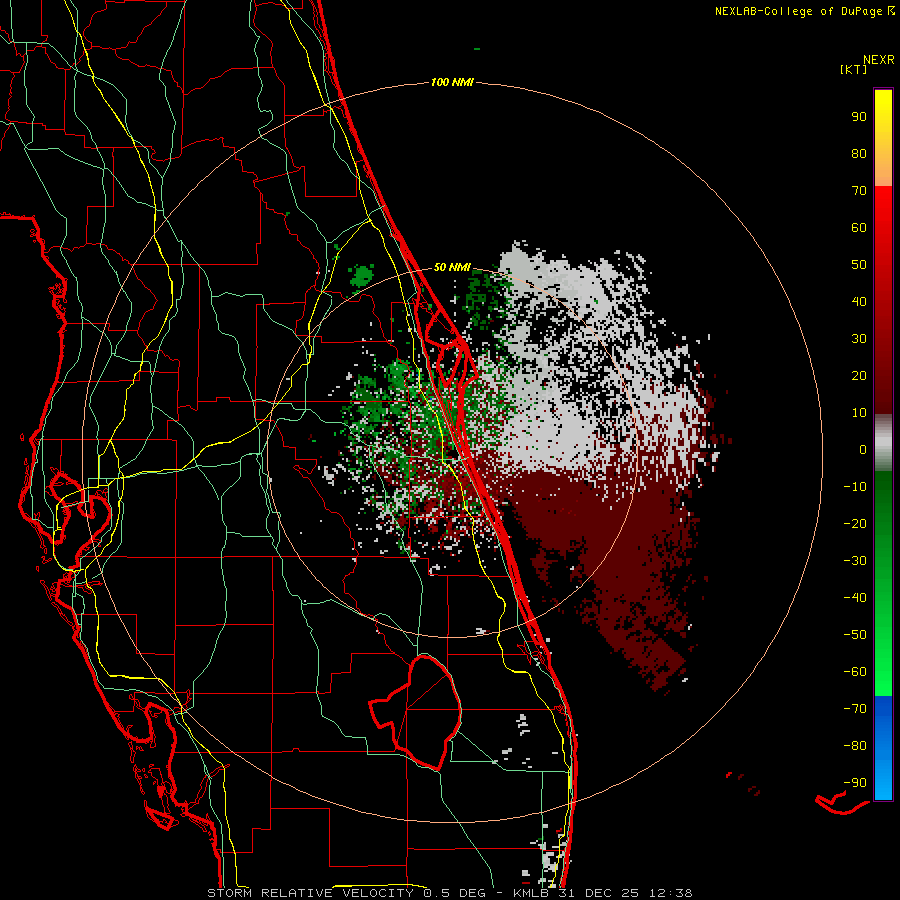Select the -10 knot scale label
The image size is (900, 900).
click(855, 487)
